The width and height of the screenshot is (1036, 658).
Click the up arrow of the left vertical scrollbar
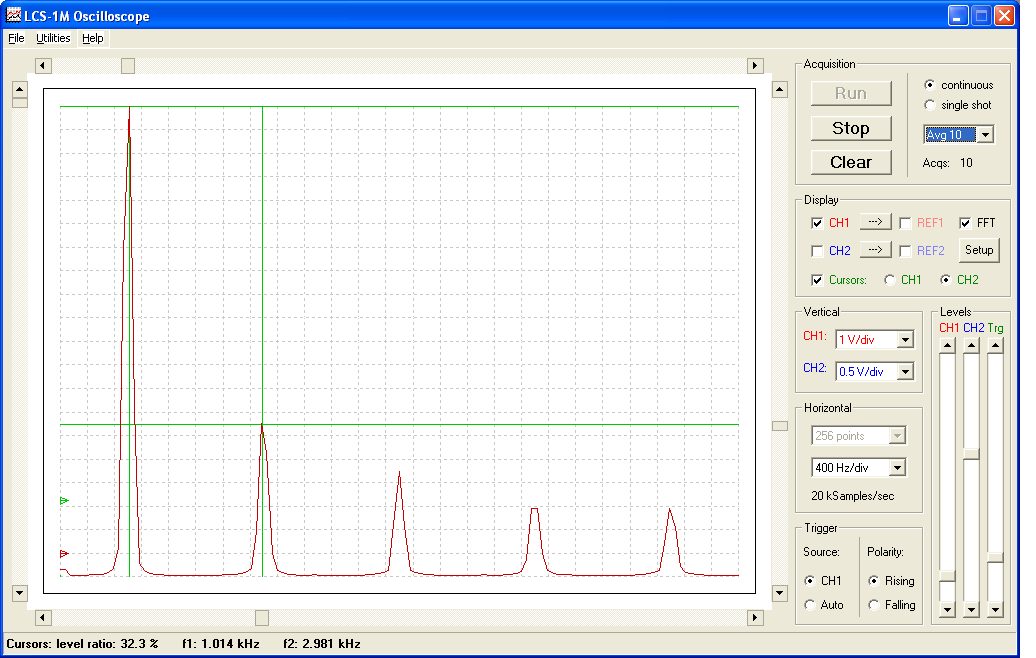[x=19, y=90]
